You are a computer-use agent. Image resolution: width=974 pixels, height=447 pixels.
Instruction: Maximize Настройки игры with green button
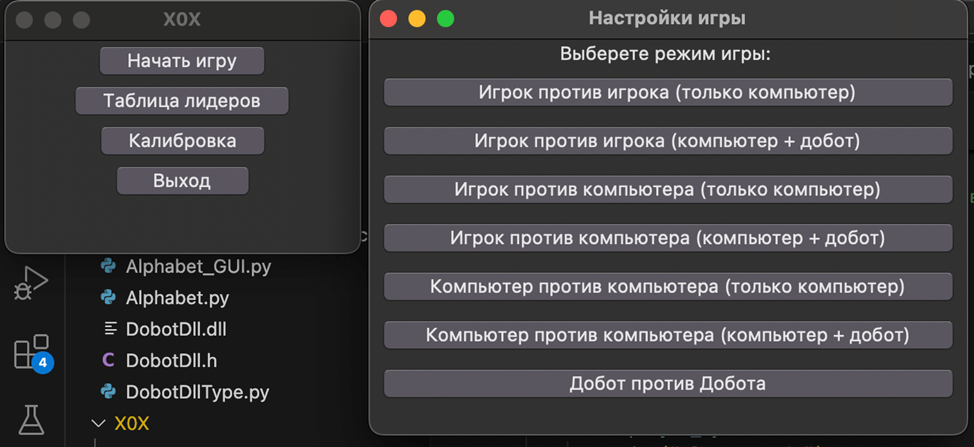(x=445, y=19)
